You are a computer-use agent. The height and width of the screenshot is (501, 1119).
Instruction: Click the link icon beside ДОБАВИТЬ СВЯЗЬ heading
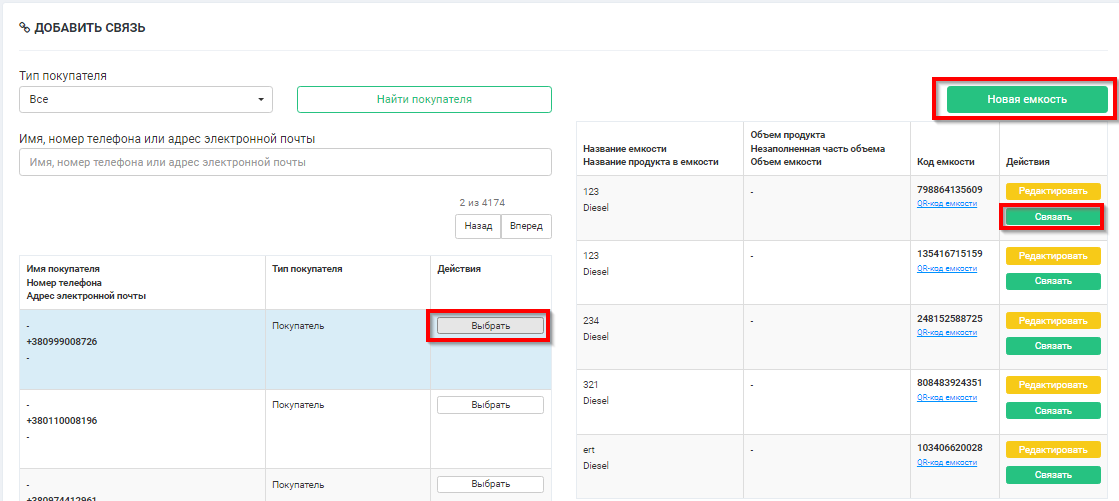(25, 28)
